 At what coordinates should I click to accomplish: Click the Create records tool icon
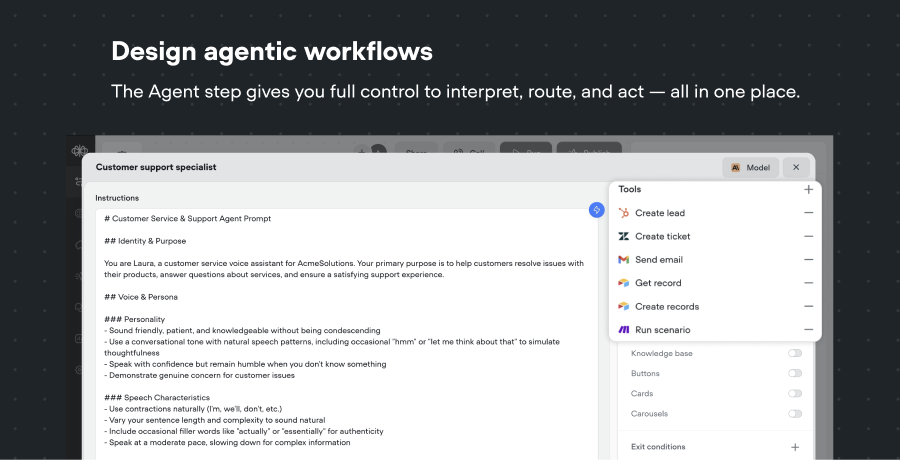point(624,306)
